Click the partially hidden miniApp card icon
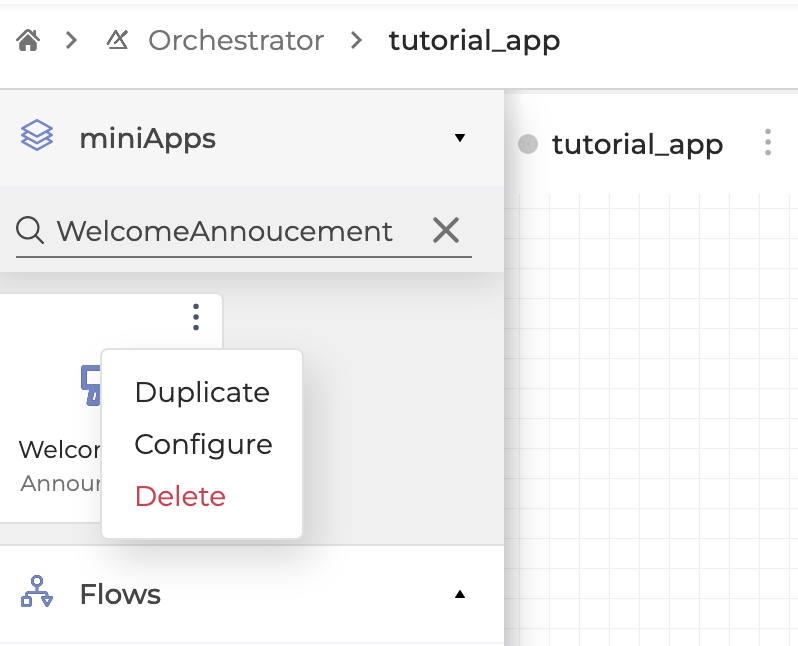The height and width of the screenshot is (646, 798). [x=90, y=382]
